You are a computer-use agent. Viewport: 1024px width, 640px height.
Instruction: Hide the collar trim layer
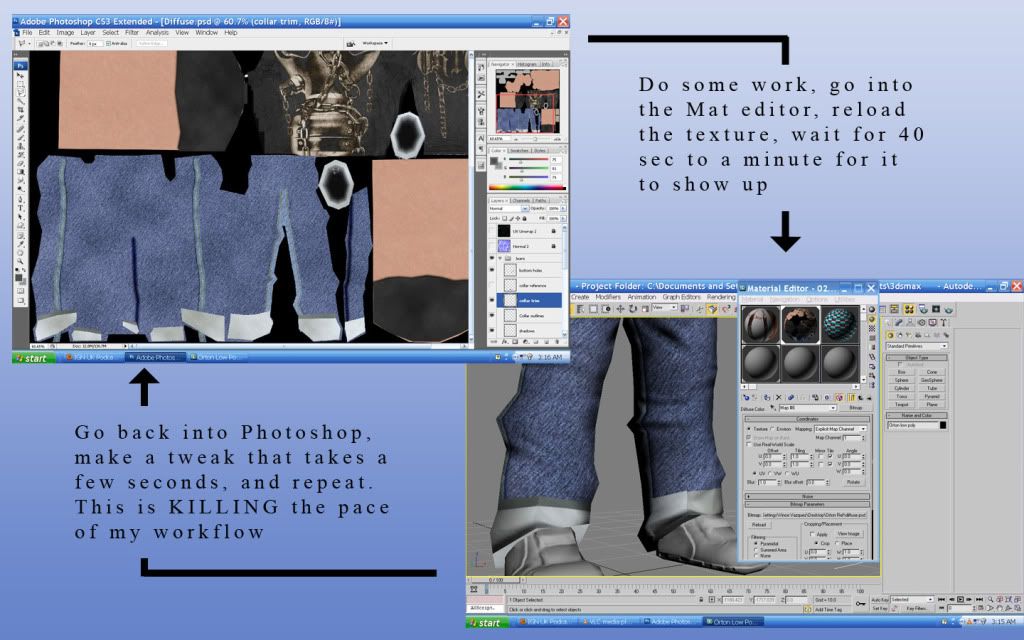pyautogui.click(x=492, y=300)
